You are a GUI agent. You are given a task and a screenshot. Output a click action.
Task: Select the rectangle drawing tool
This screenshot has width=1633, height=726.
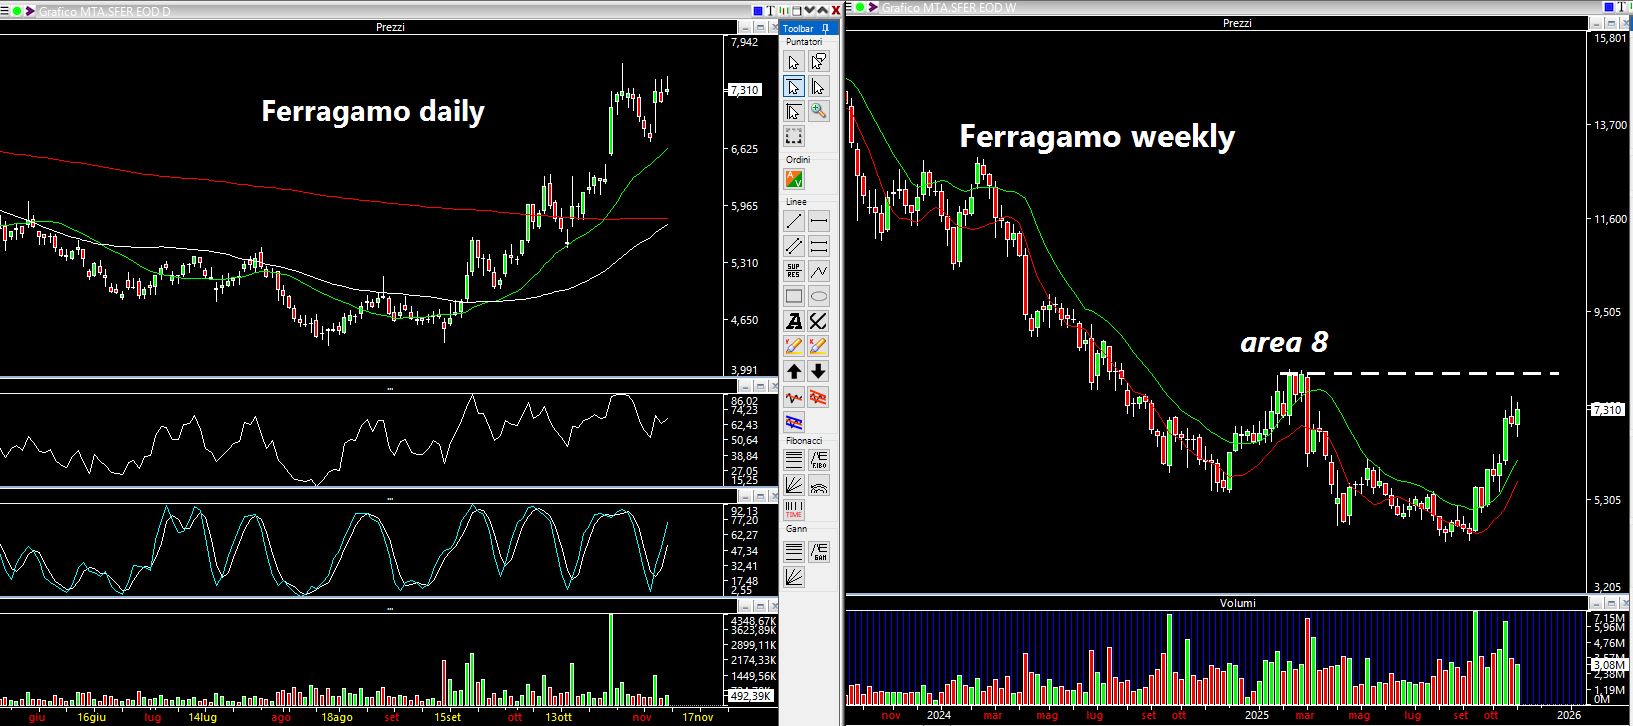794,296
